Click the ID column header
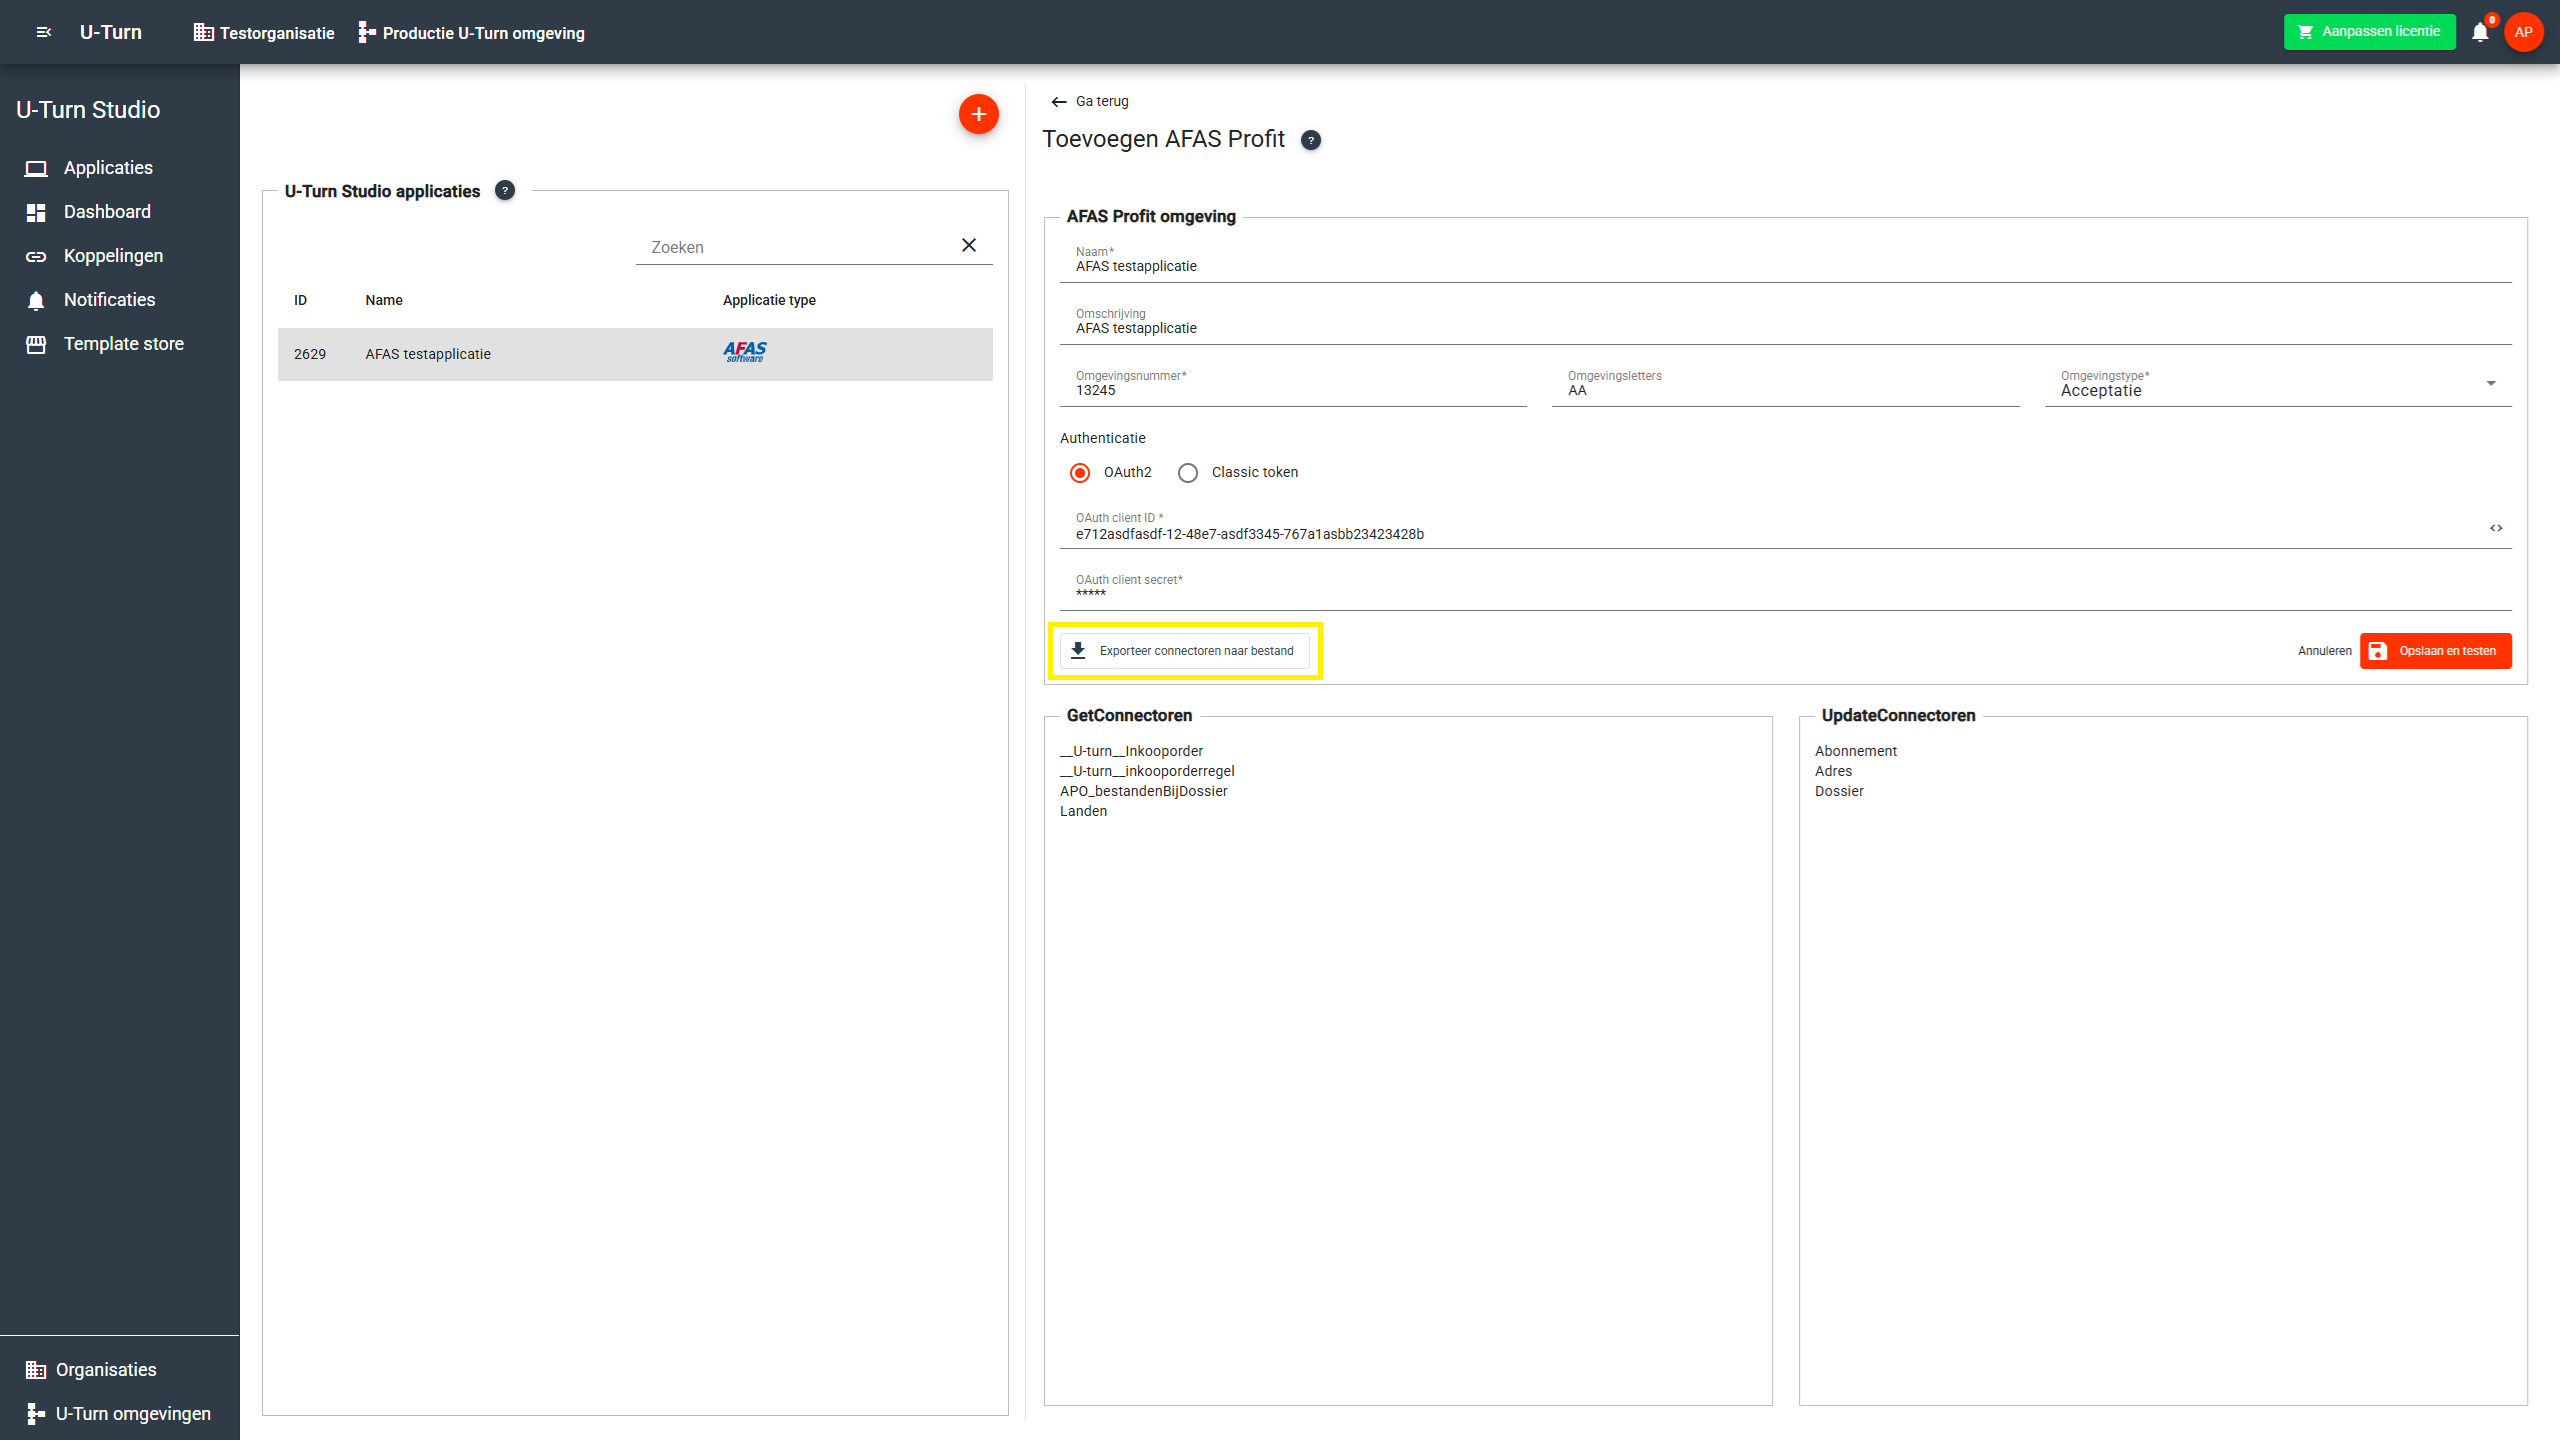The width and height of the screenshot is (2560, 1440). tap(300, 300)
